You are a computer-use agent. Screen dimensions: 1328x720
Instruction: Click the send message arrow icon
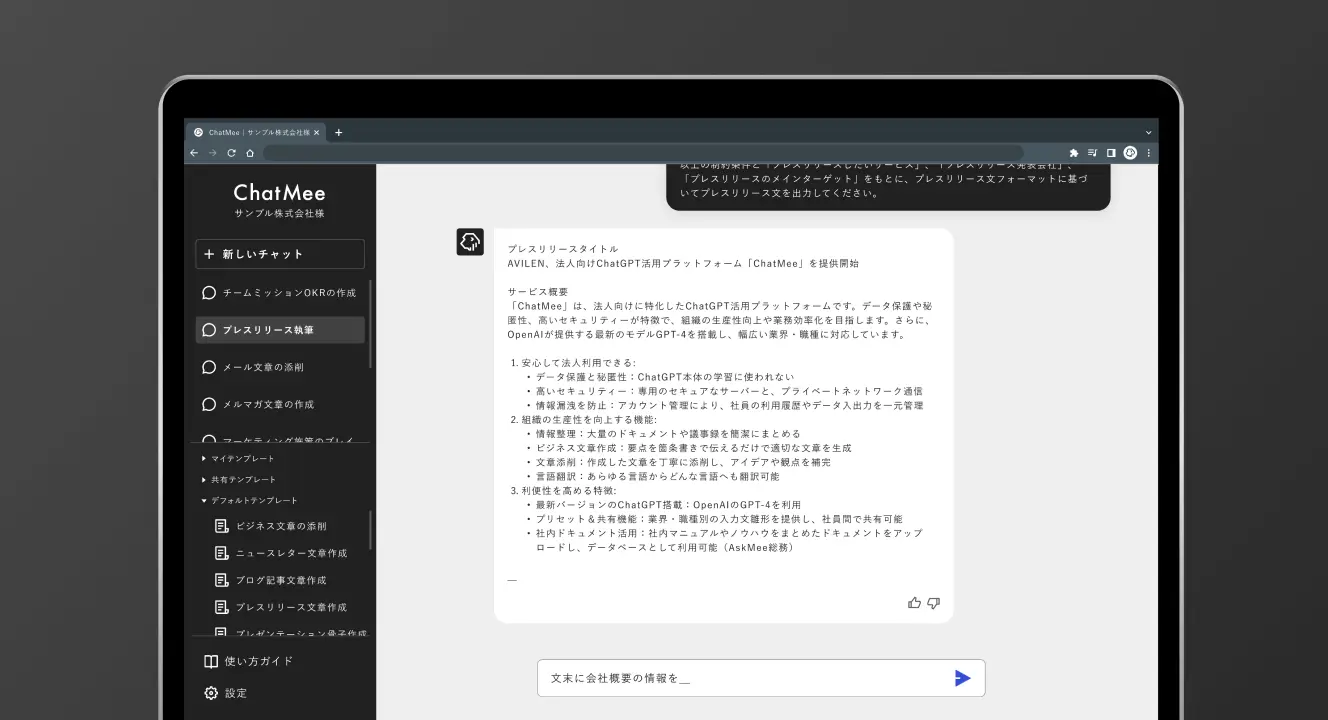pos(962,678)
